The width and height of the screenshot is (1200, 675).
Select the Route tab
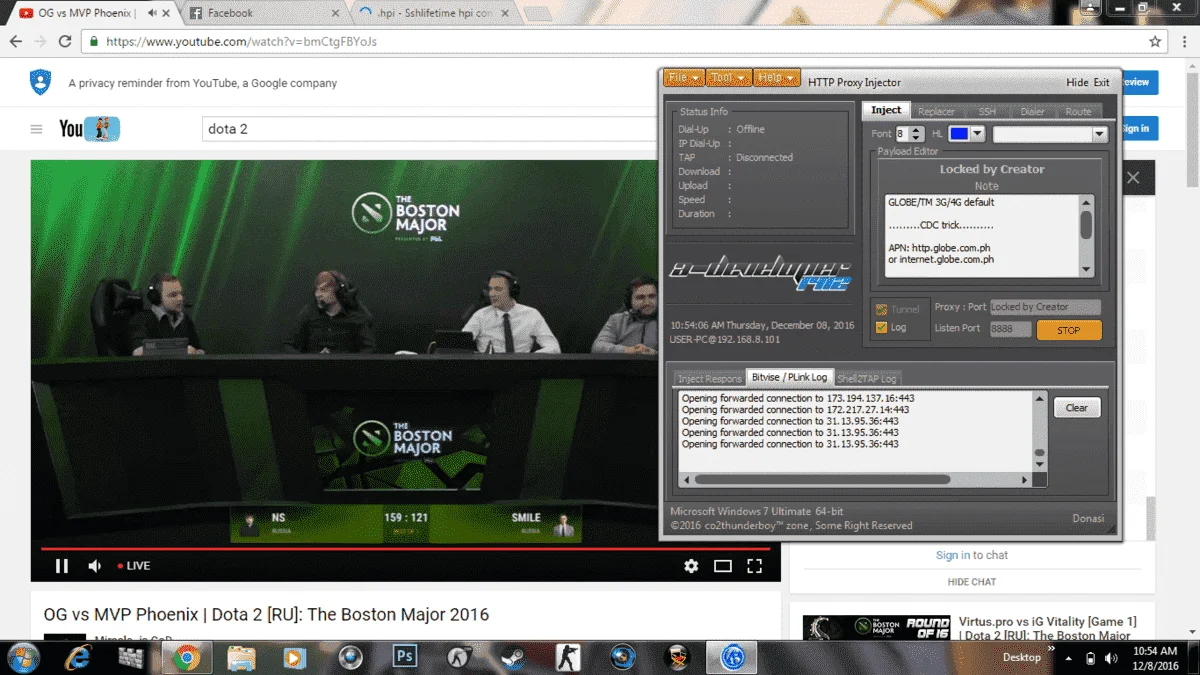pyautogui.click(x=1078, y=111)
